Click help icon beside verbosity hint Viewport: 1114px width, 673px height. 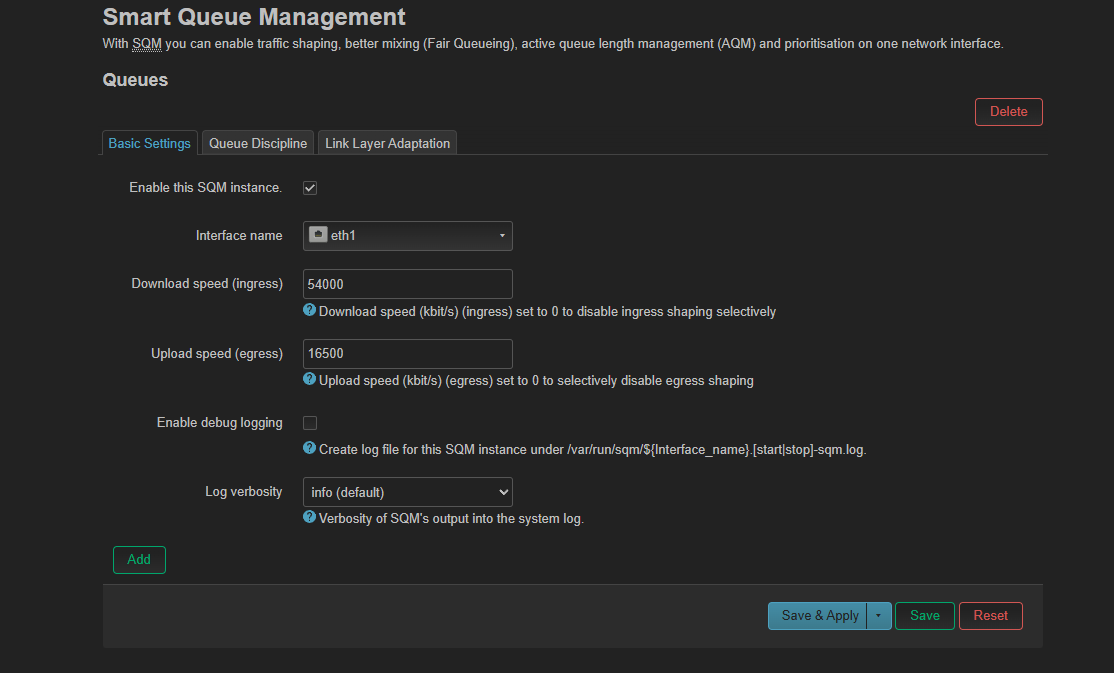pos(310,517)
